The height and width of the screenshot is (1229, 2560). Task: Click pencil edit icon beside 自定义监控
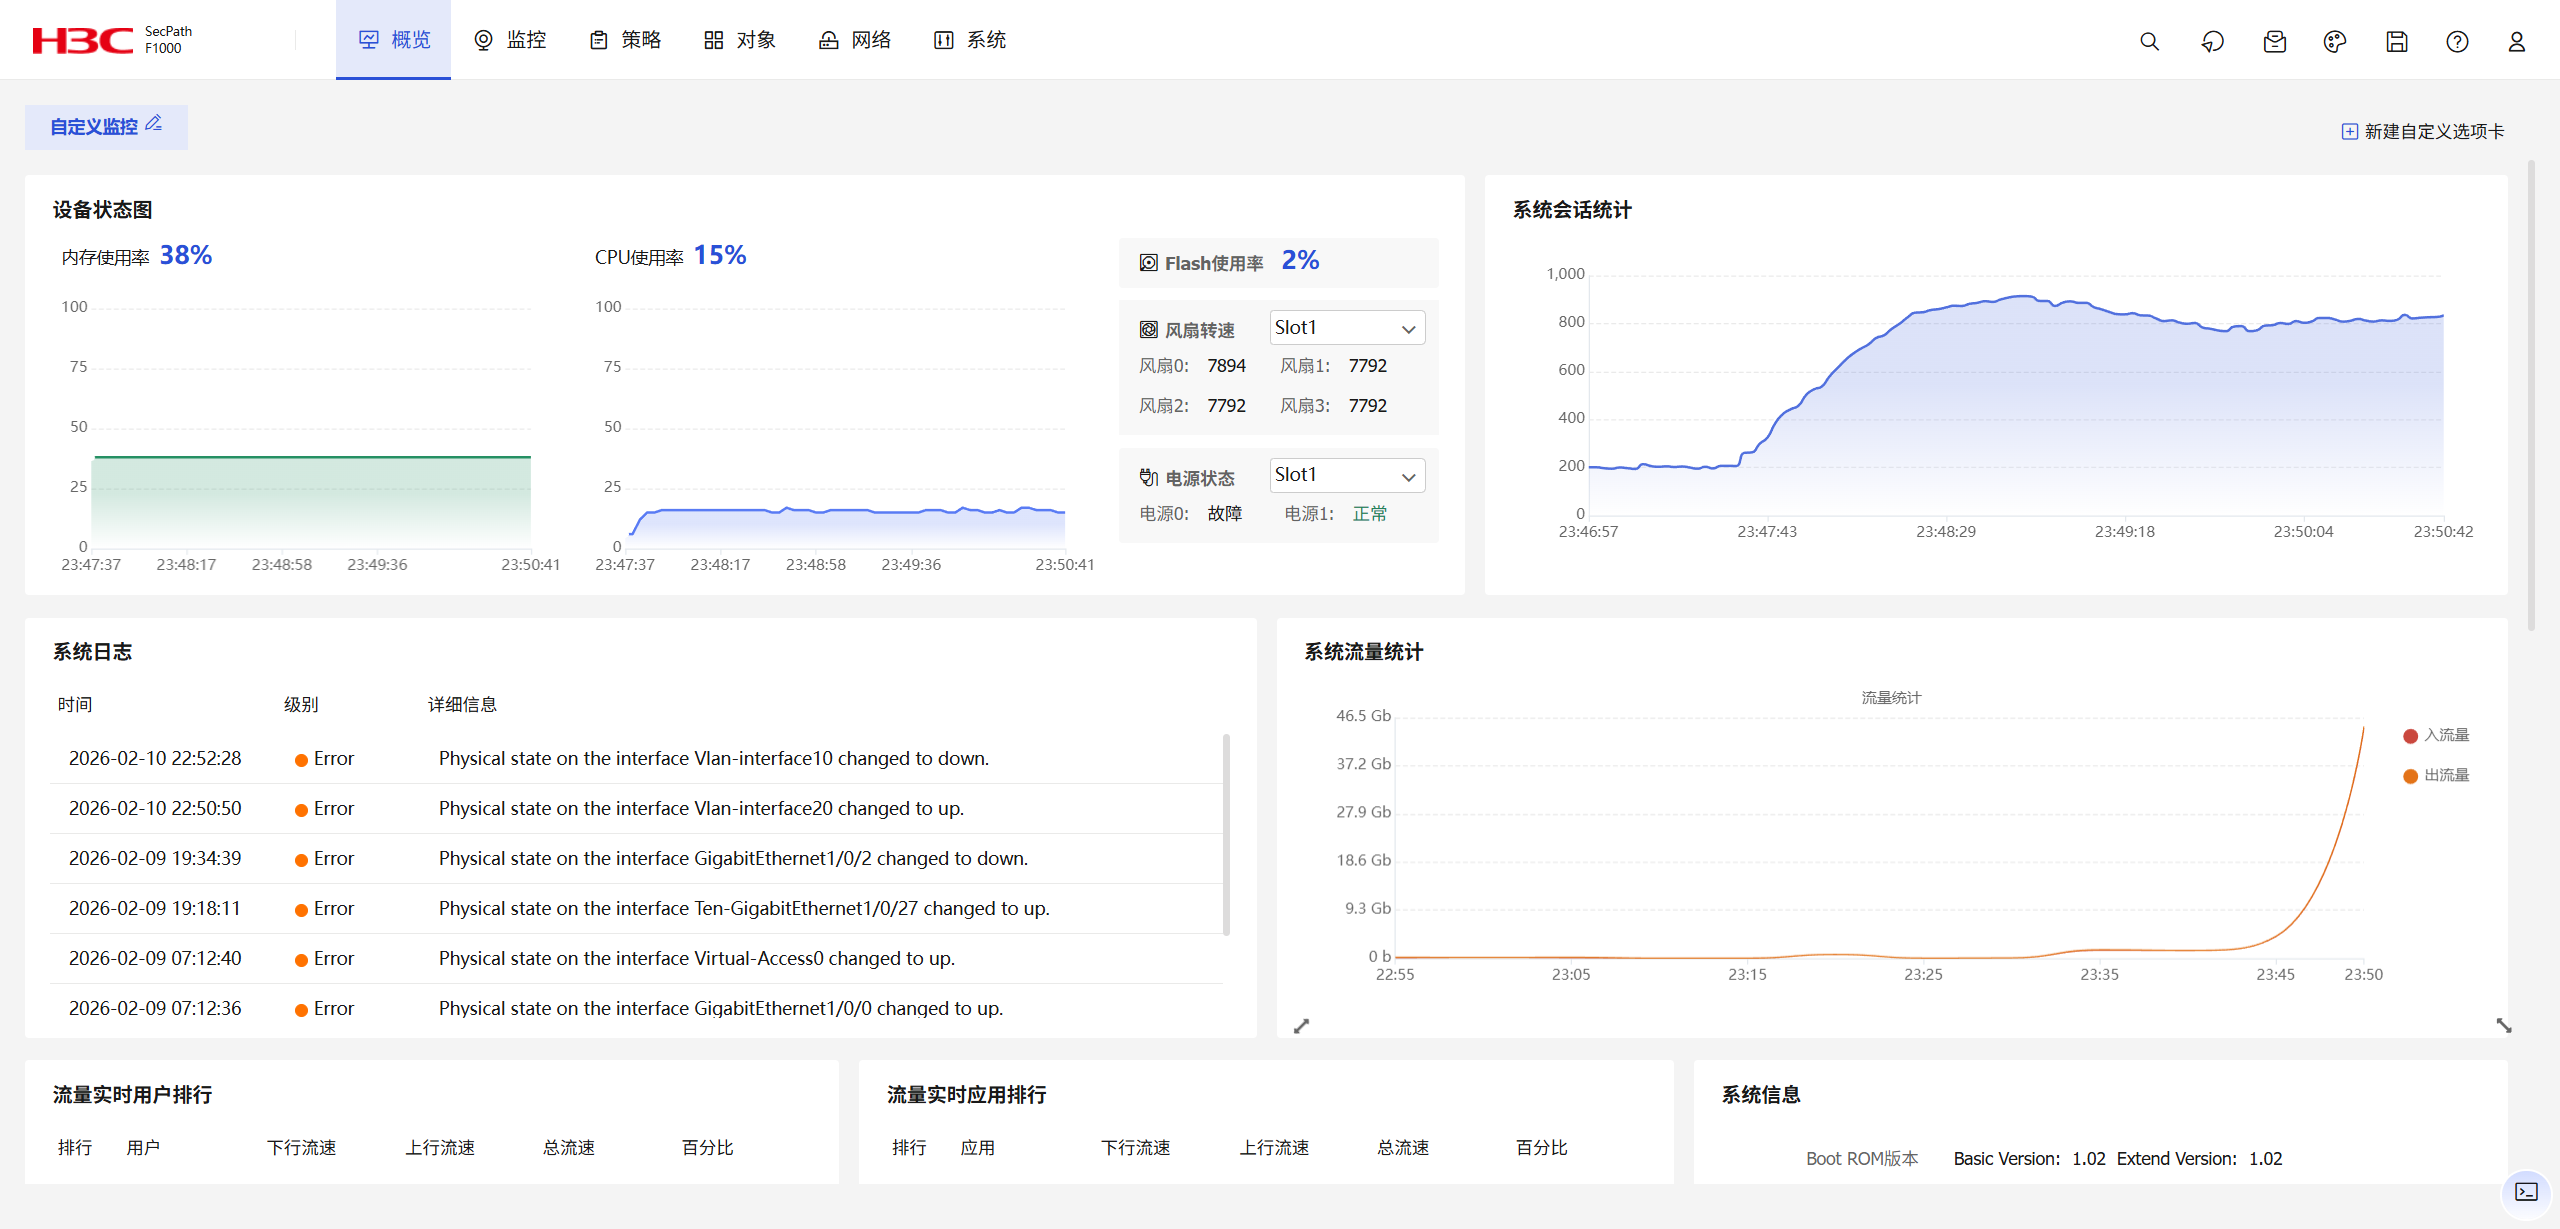(x=154, y=124)
